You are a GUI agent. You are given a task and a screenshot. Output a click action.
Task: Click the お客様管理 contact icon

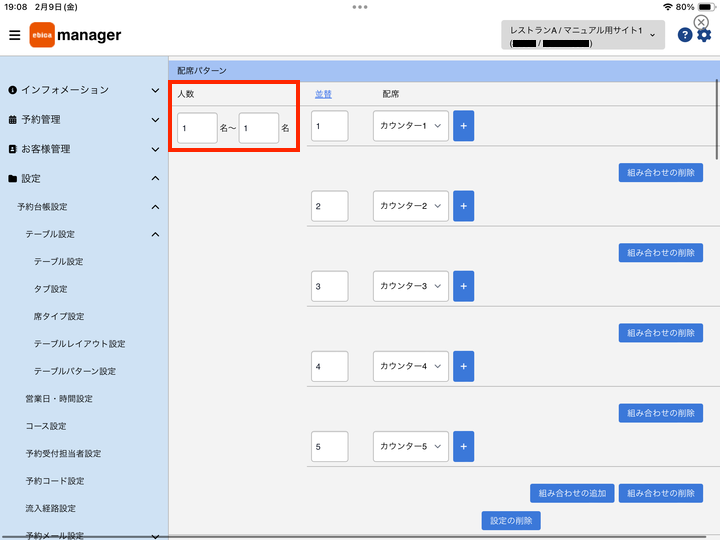(x=12, y=149)
